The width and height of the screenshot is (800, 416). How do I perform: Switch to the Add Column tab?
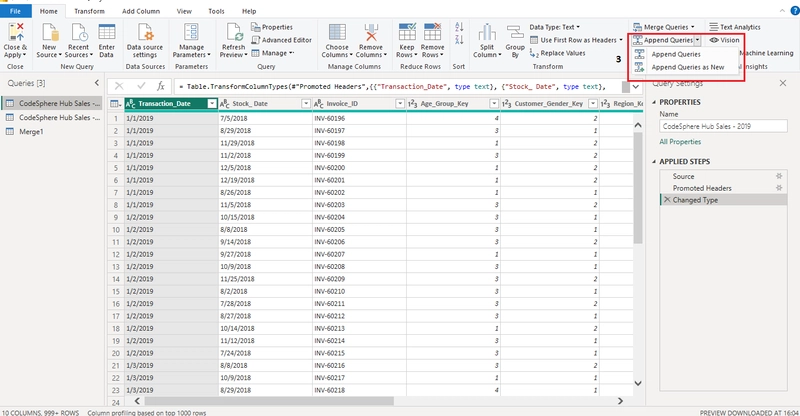tap(141, 11)
